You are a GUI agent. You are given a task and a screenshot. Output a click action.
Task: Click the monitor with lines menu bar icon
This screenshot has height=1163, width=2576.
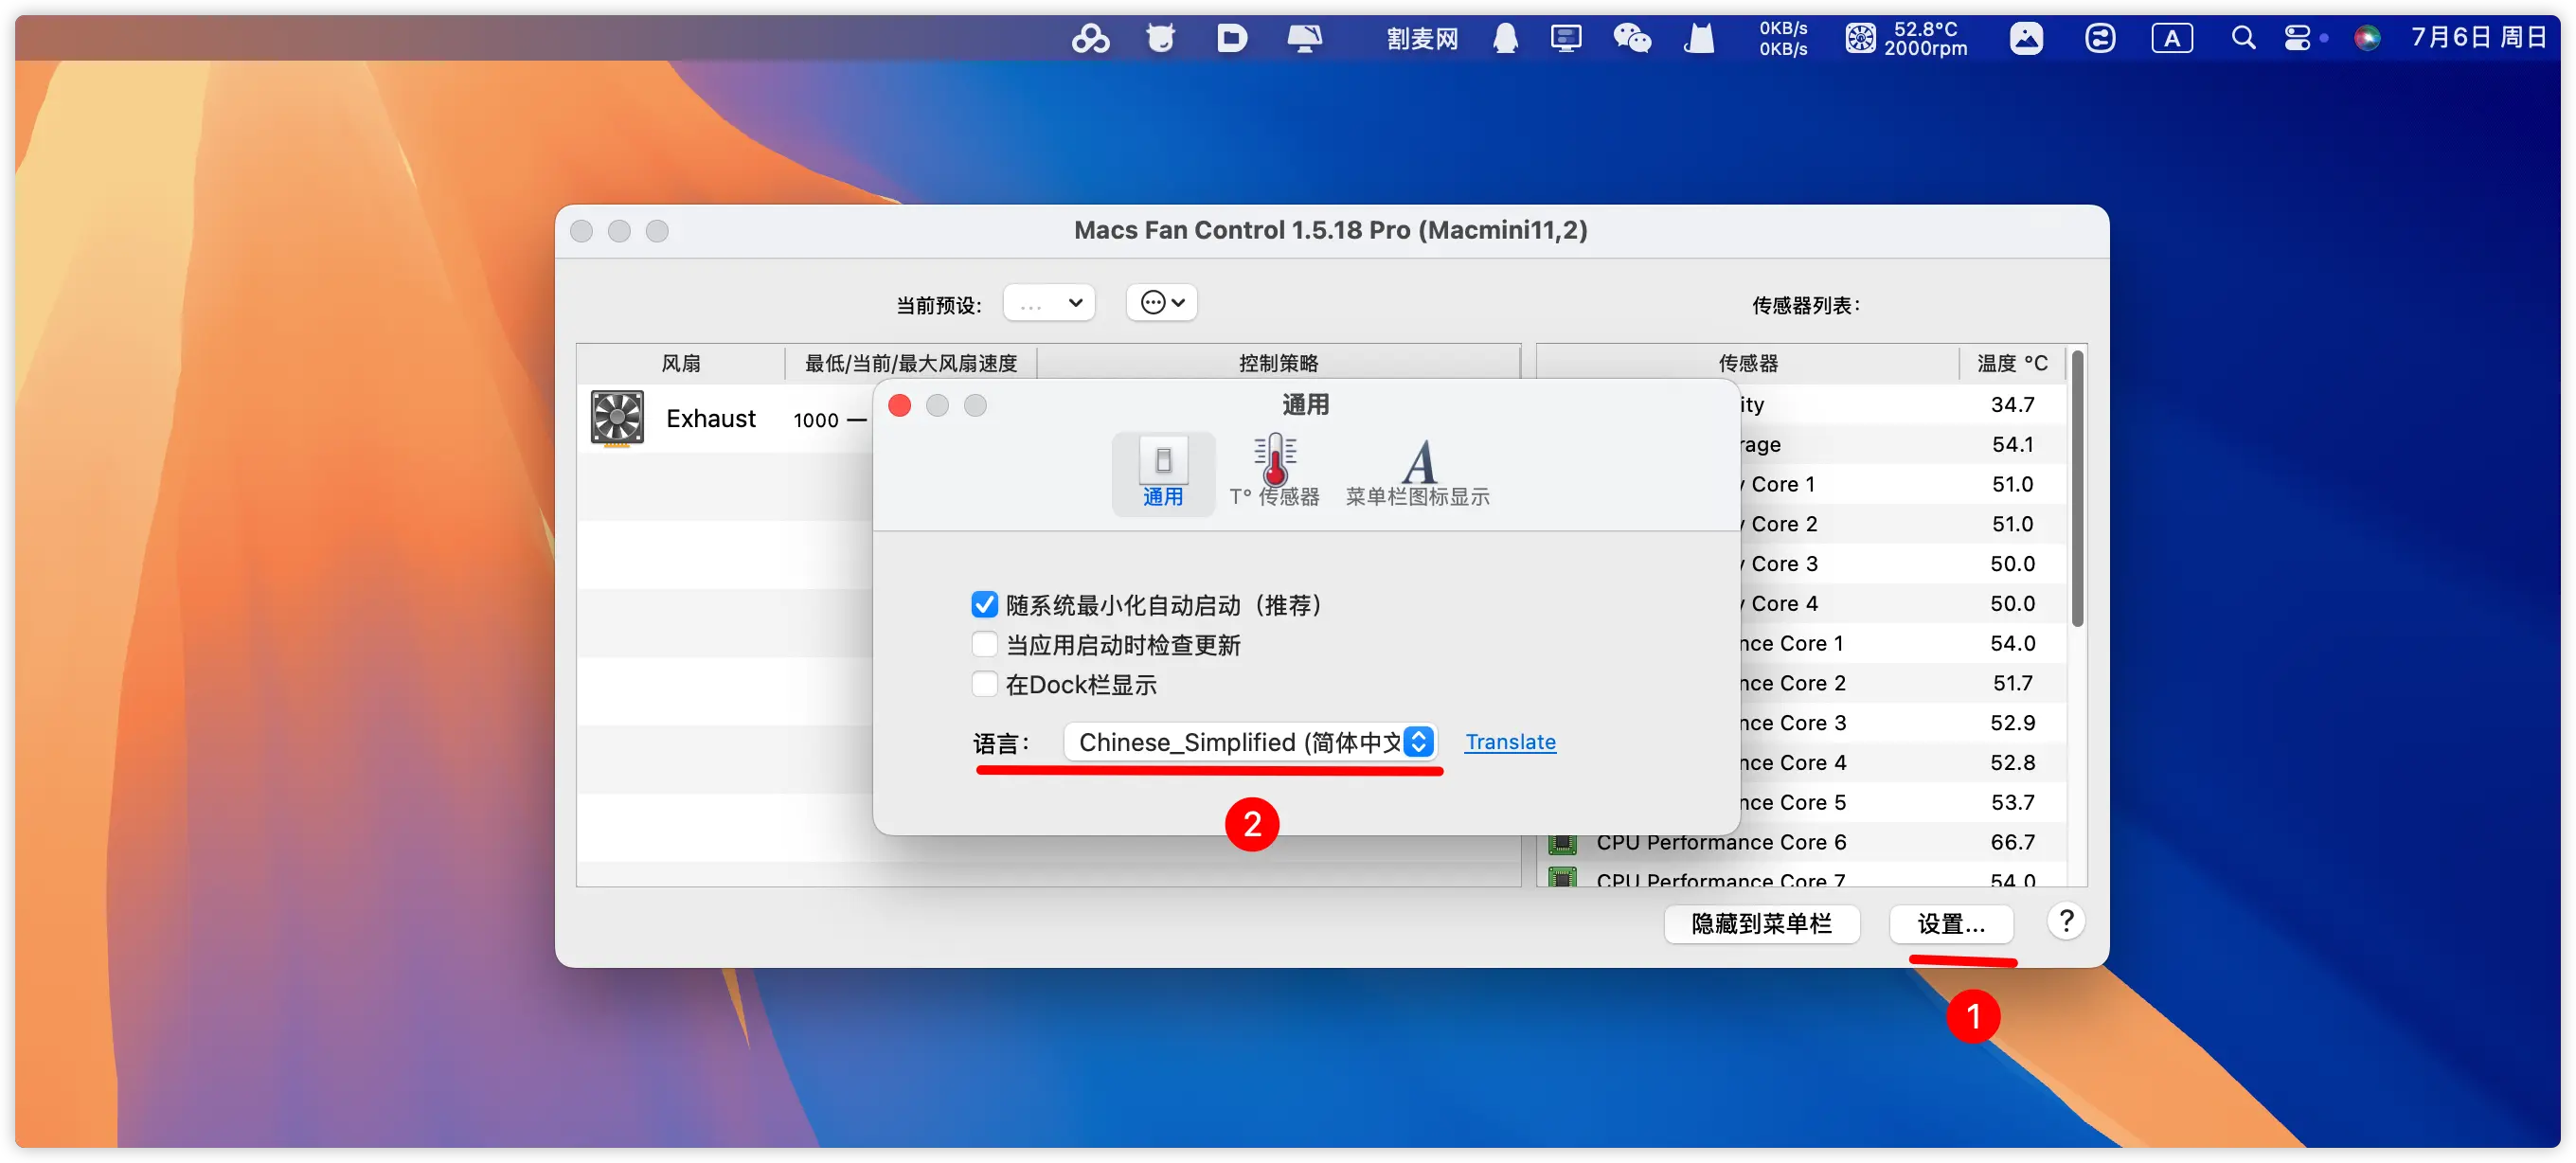(1566, 39)
